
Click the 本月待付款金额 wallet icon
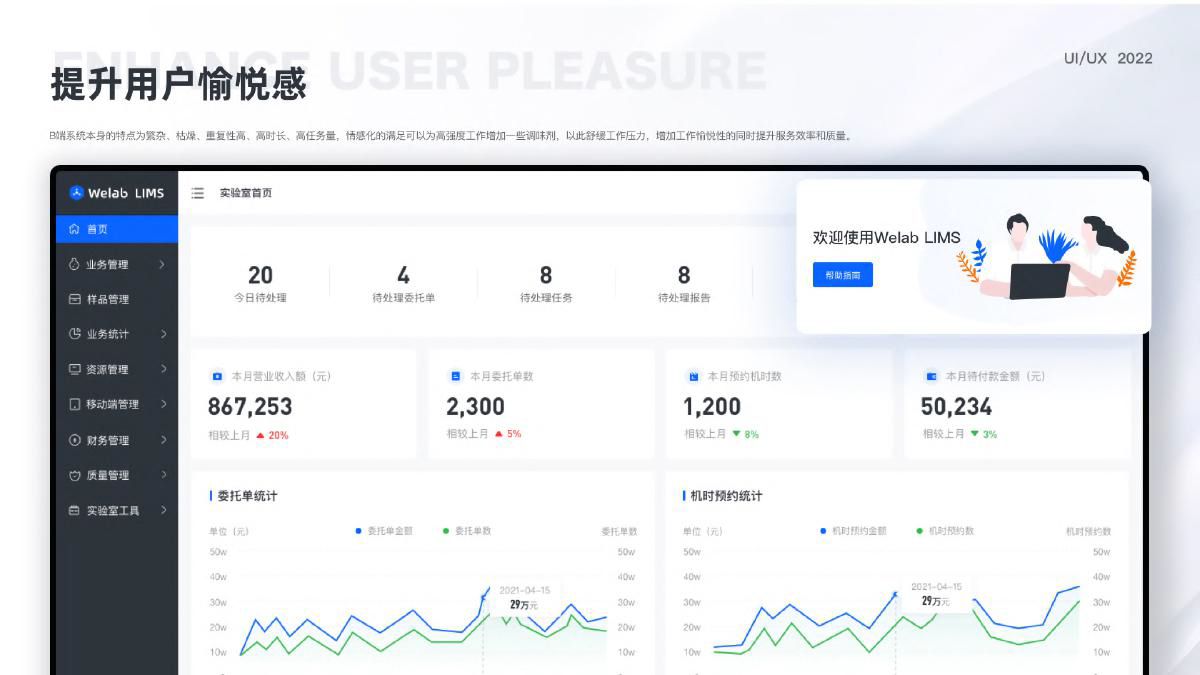tap(932, 377)
